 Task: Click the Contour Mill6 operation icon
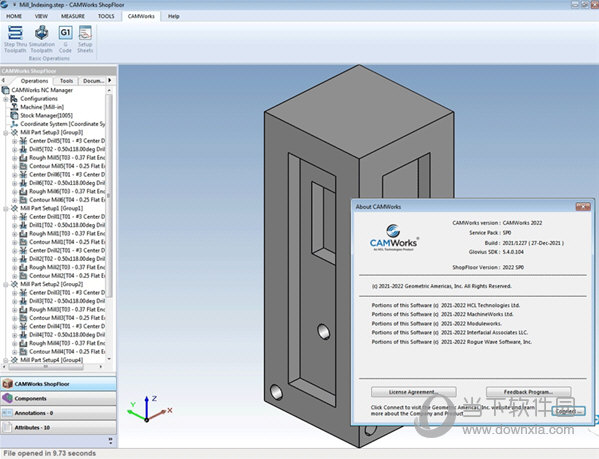click(23, 200)
